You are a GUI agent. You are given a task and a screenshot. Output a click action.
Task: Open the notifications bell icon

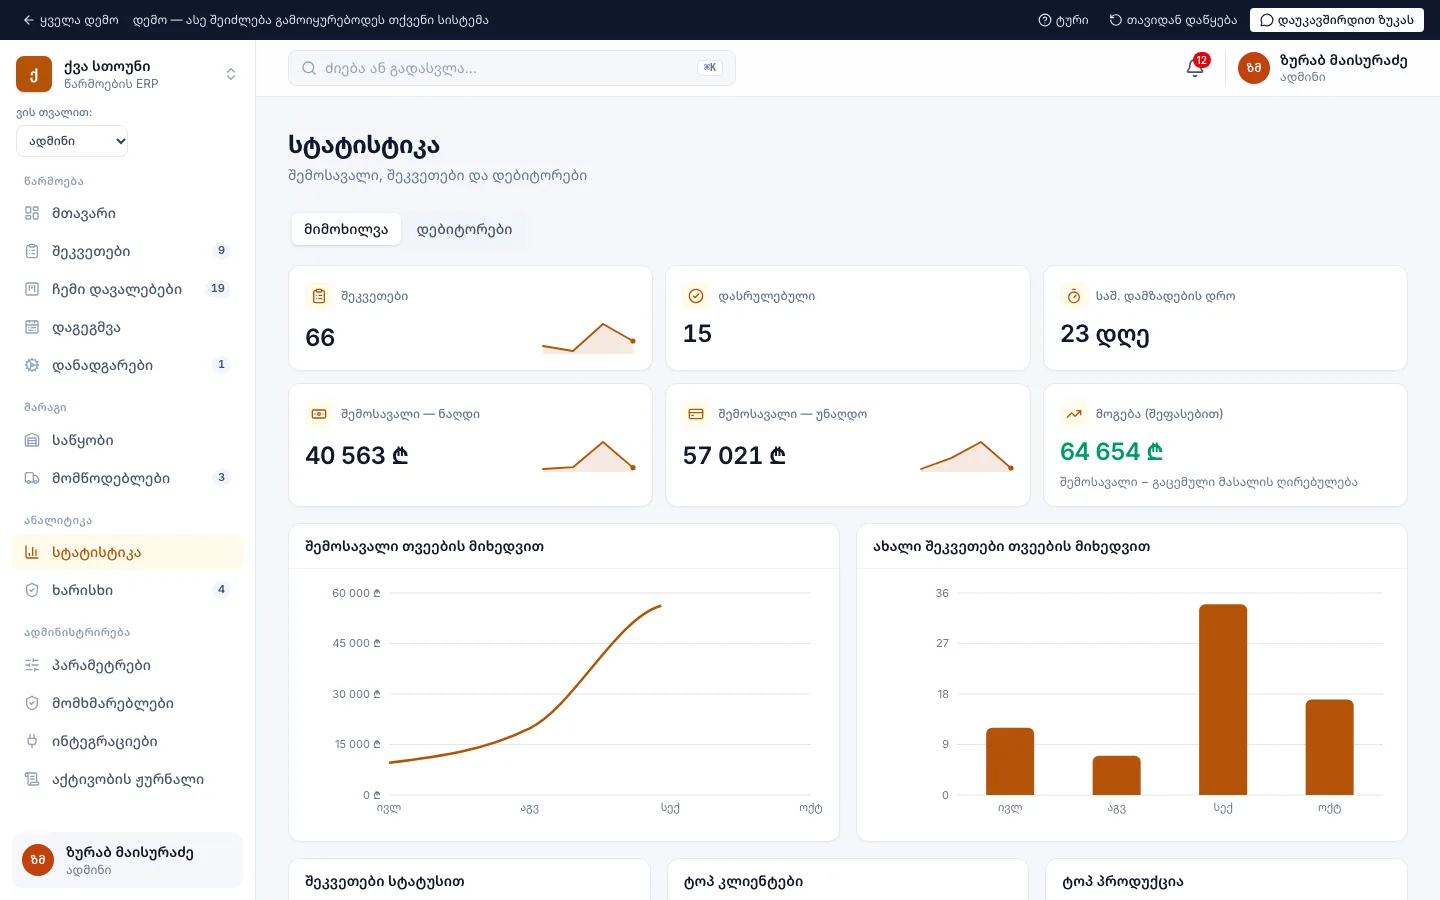[1195, 68]
